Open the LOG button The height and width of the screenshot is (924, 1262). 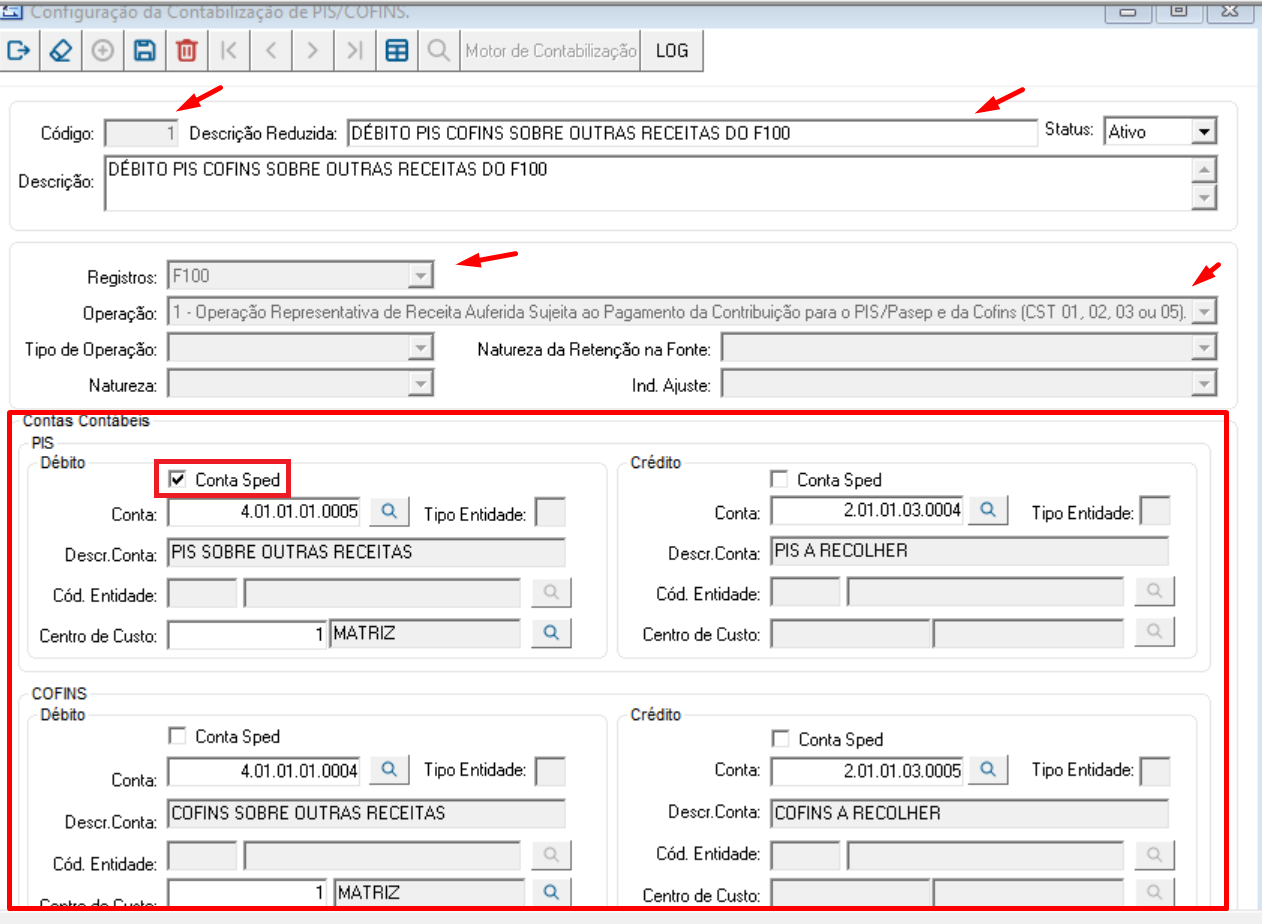coord(672,51)
